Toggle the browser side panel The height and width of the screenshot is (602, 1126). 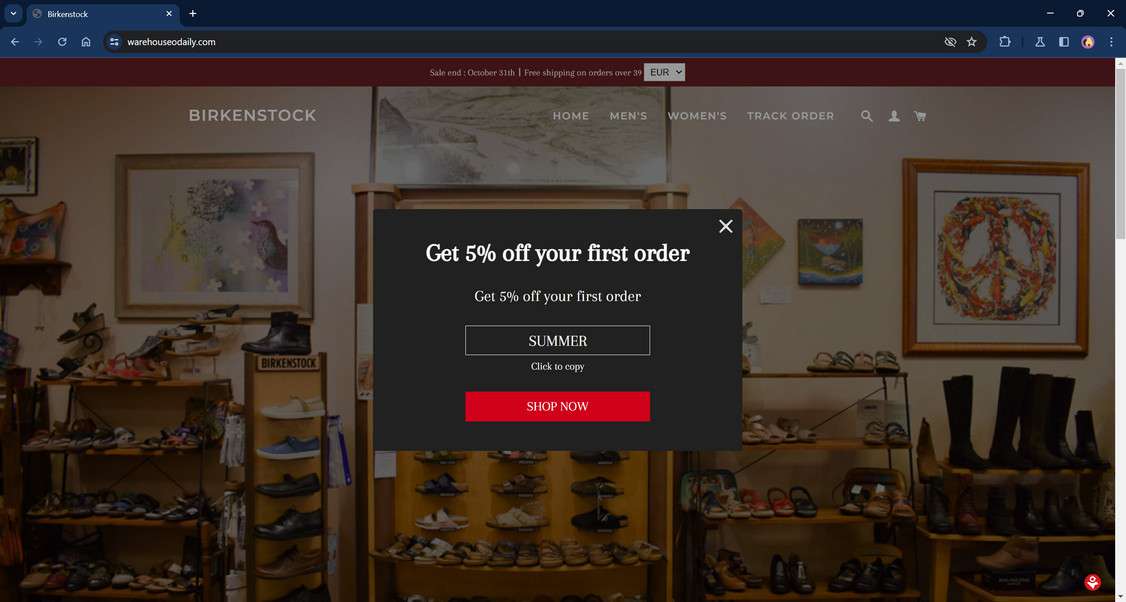coord(1064,42)
